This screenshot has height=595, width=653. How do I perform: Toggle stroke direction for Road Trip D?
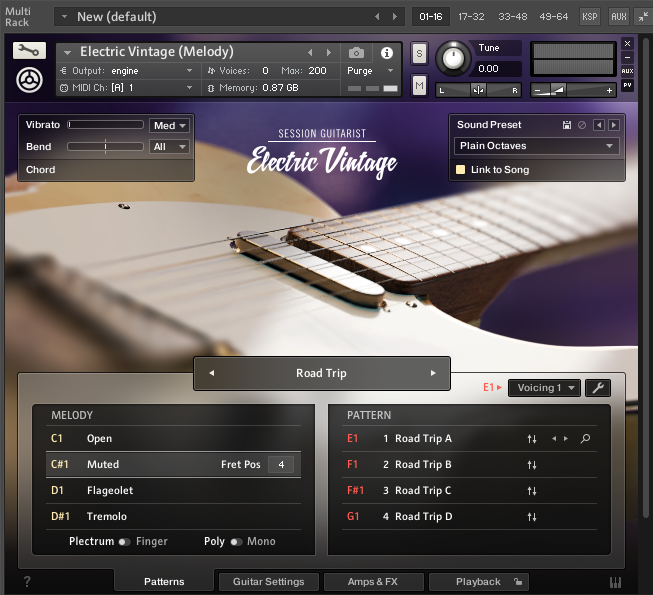pos(532,517)
